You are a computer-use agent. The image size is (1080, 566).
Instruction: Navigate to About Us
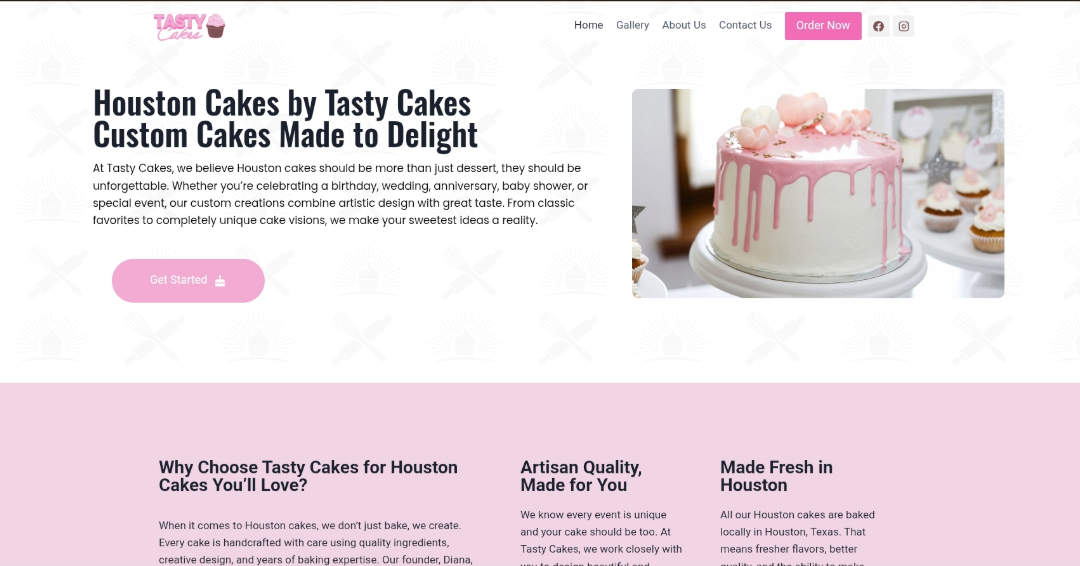pos(684,25)
